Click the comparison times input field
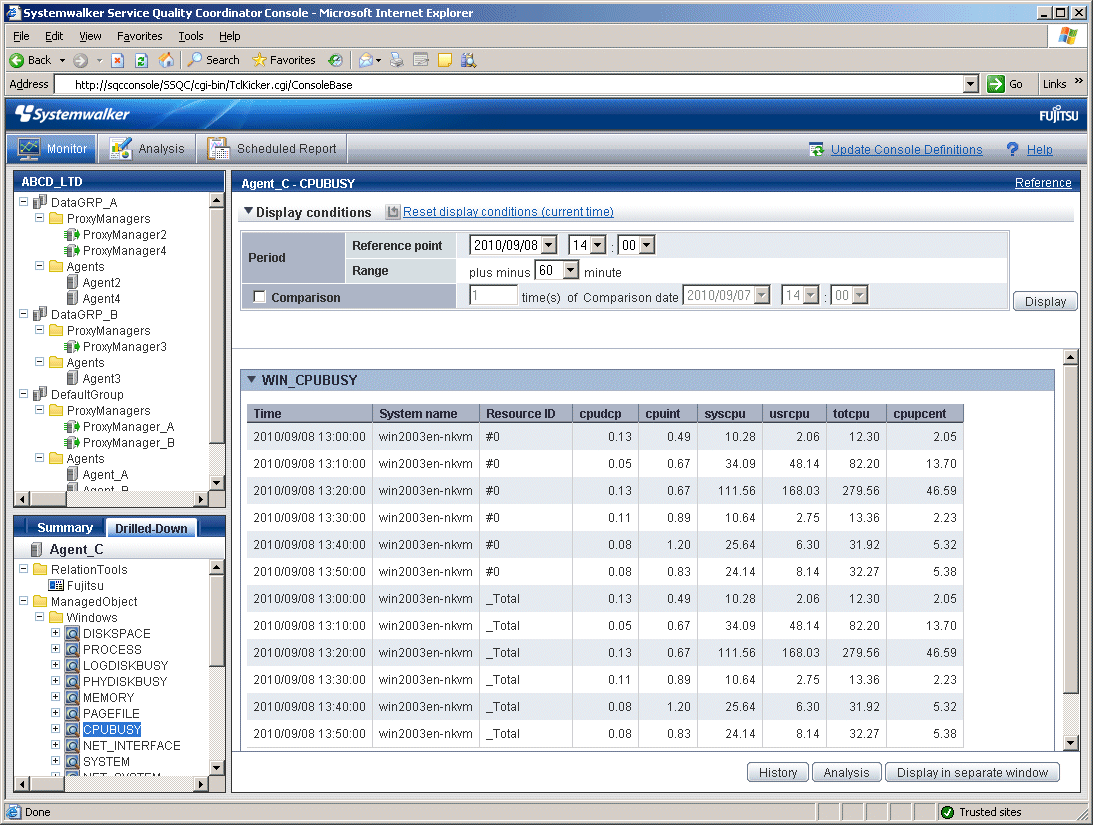Image resolution: width=1093 pixels, height=825 pixels. coord(493,295)
